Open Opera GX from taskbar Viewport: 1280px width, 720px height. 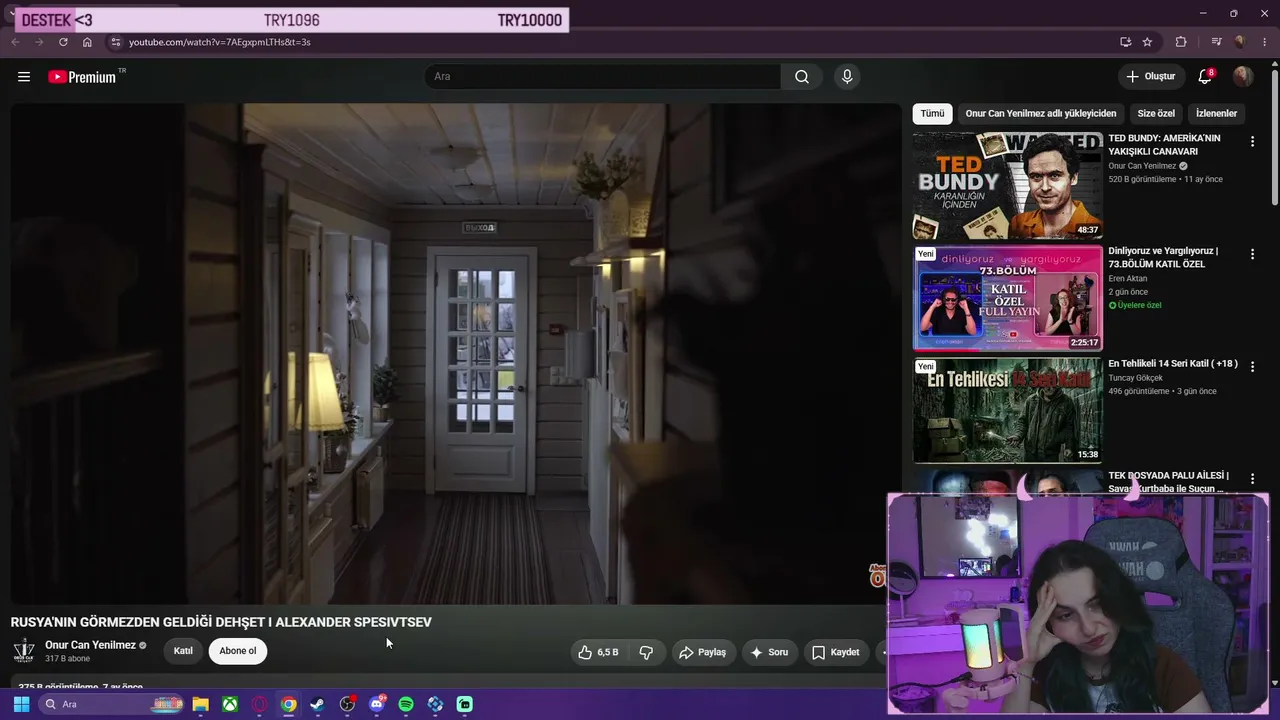(260, 704)
